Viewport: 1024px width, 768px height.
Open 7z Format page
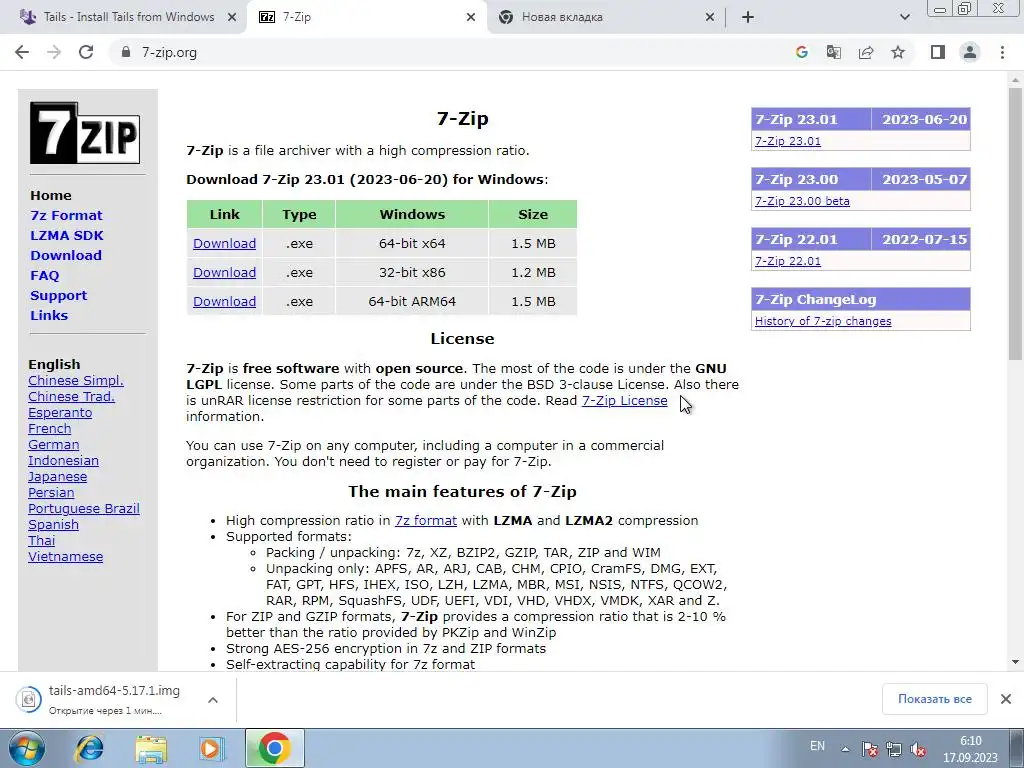coord(66,215)
